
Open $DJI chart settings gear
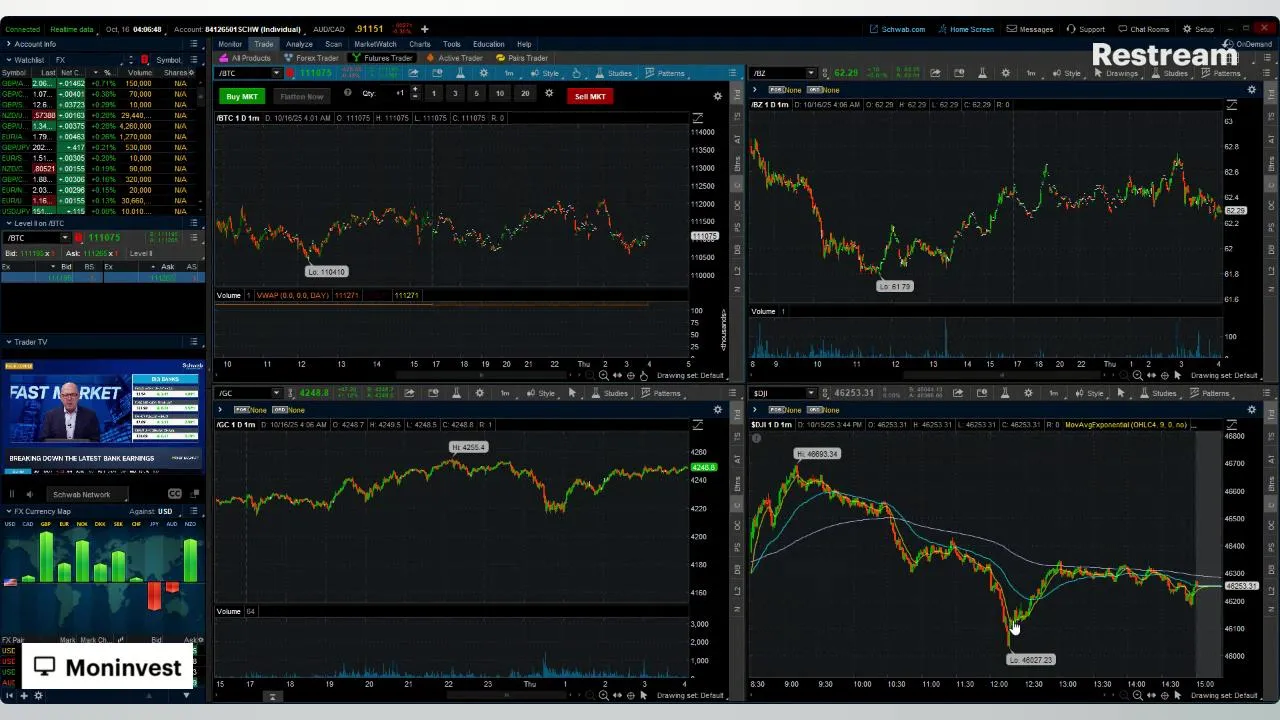(x=1028, y=393)
